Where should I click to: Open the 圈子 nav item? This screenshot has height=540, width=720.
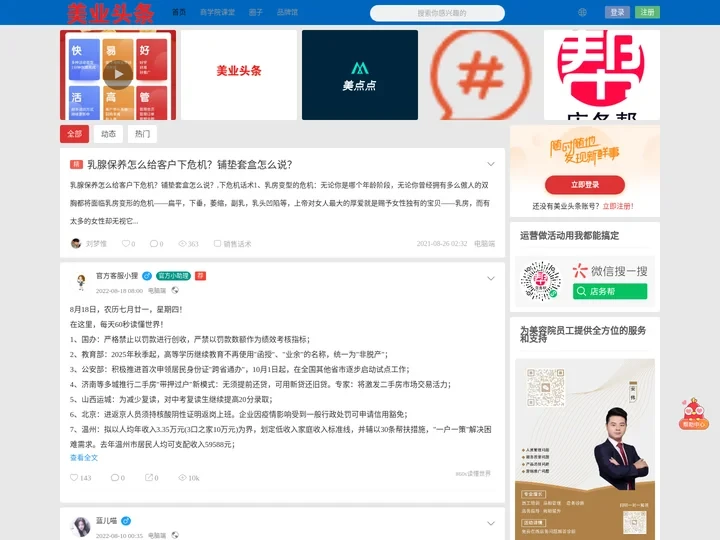(256, 12)
